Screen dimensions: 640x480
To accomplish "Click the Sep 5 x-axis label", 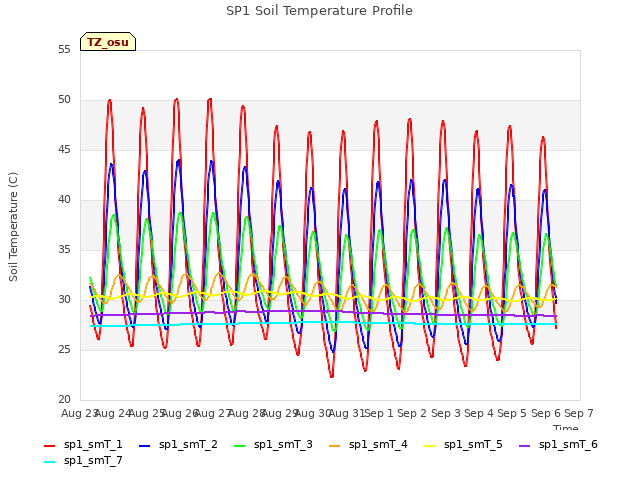I will (x=512, y=413).
